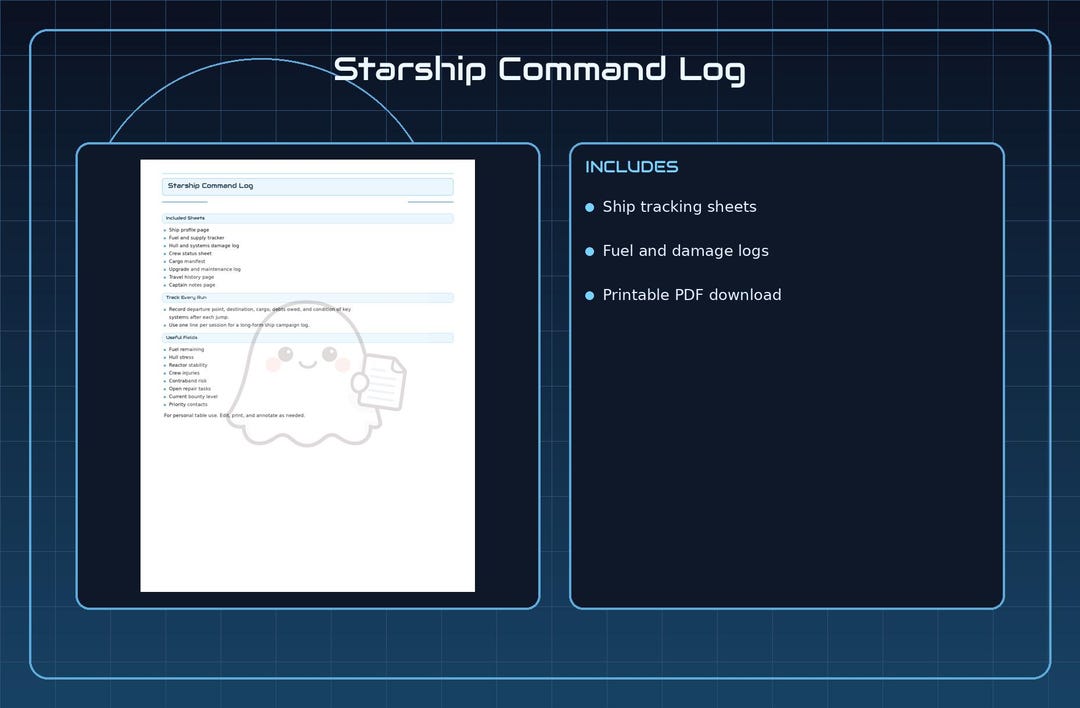Click the Included Sheets section header
The width and height of the screenshot is (1080, 708).
pyautogui.click(x=307, y=218)
